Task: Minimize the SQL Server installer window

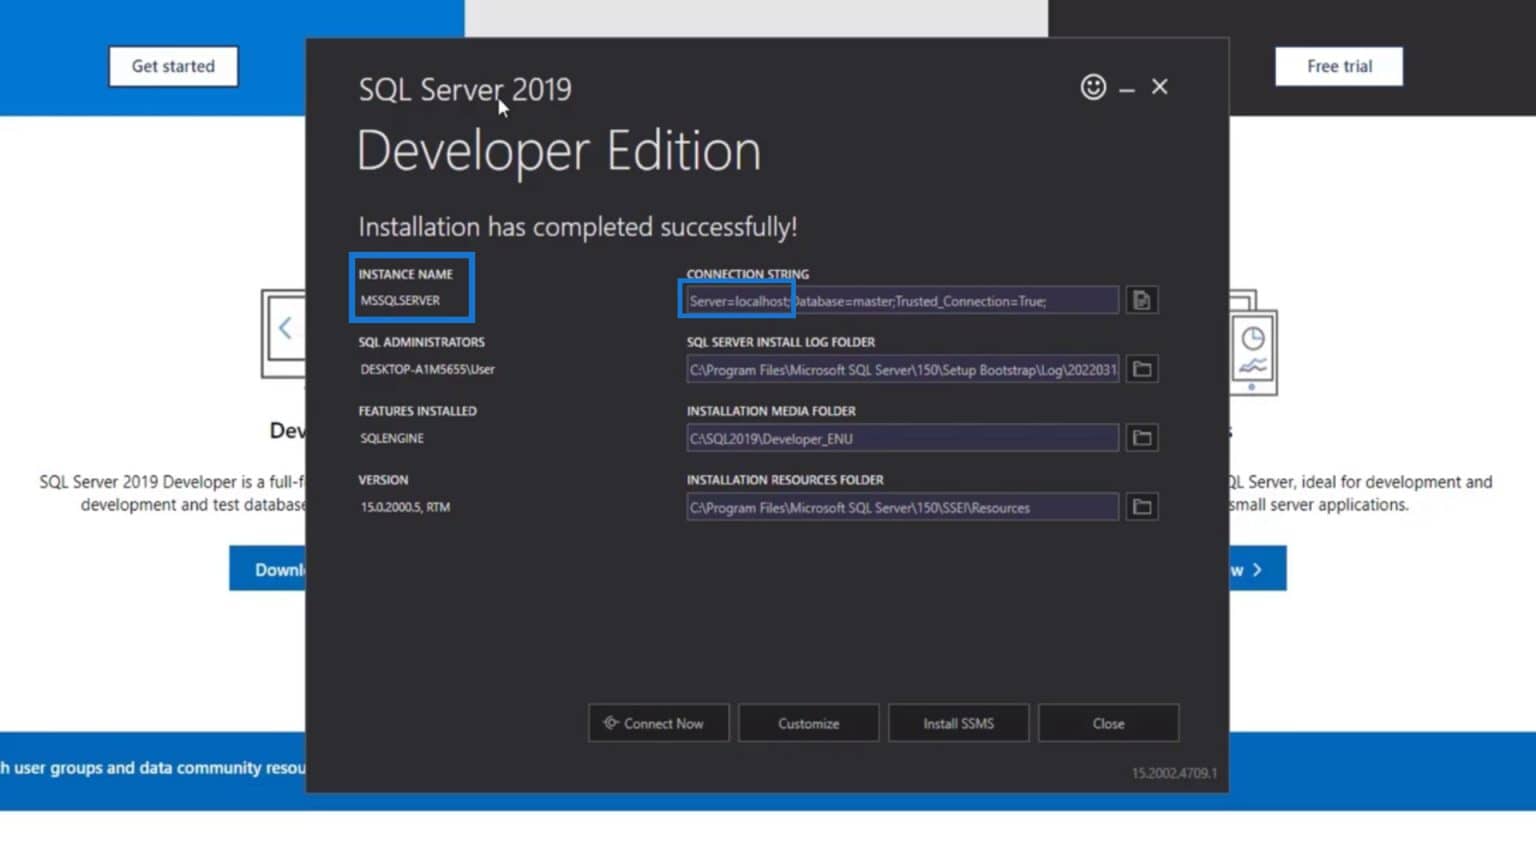Action: point(1127,90)
